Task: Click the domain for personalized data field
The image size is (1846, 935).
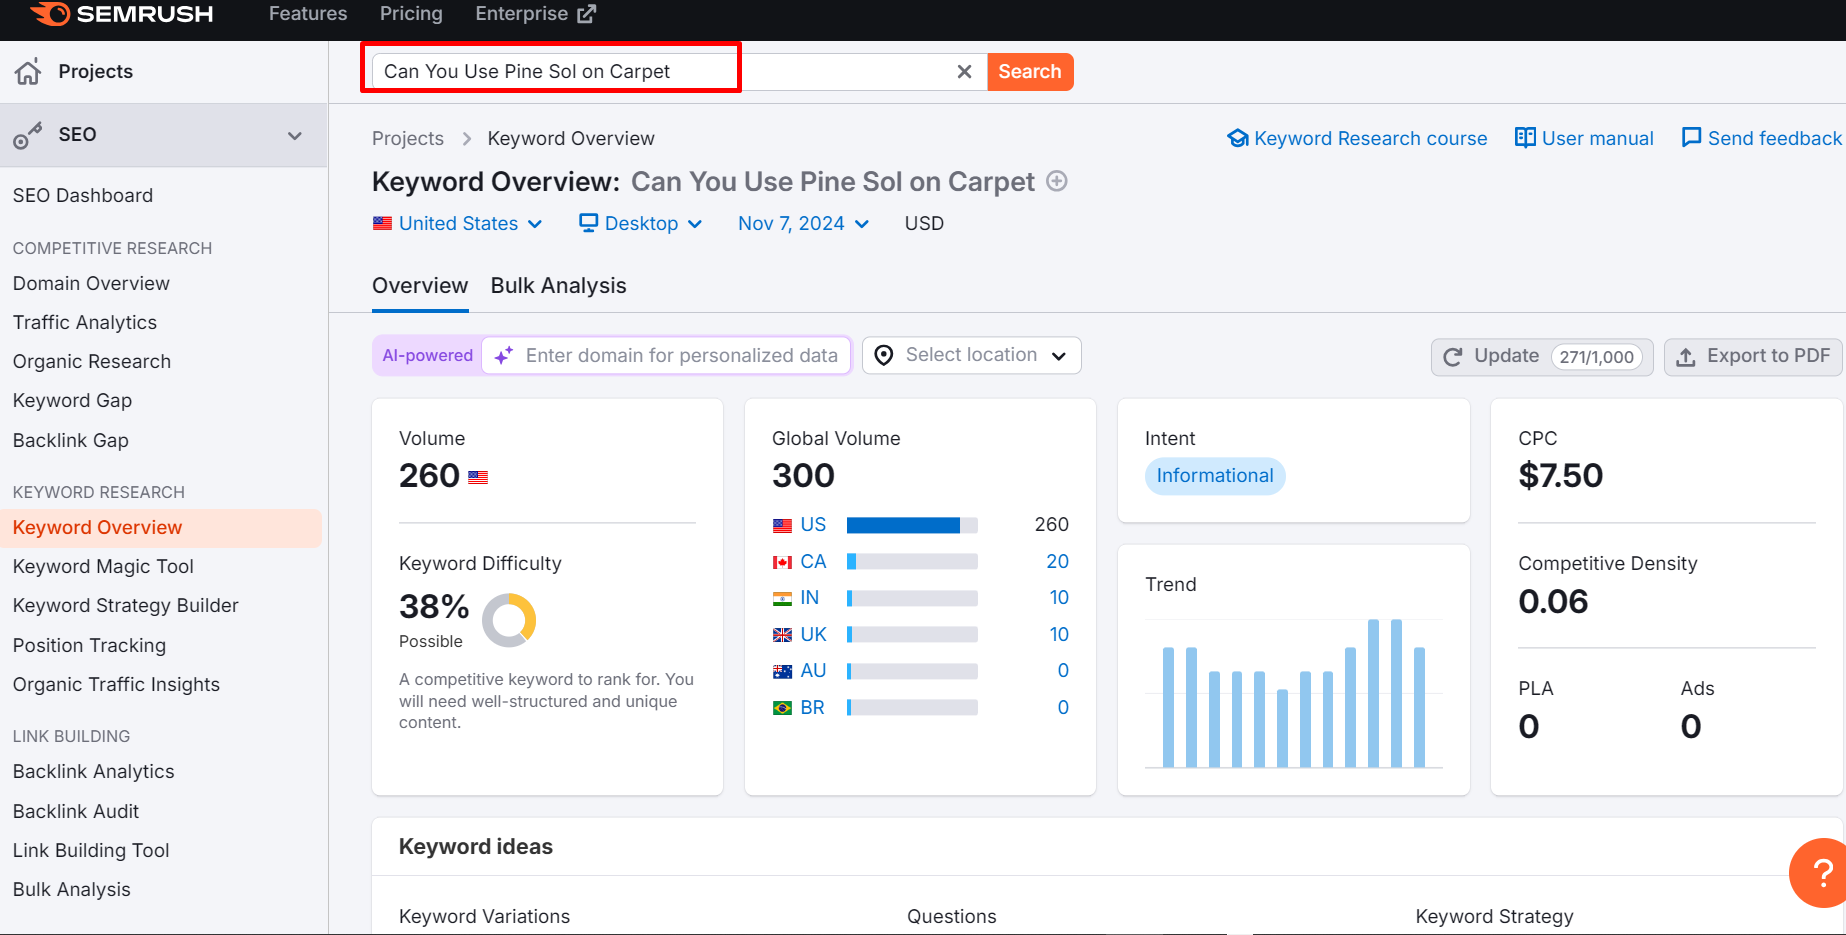Action: click(681, 355)
